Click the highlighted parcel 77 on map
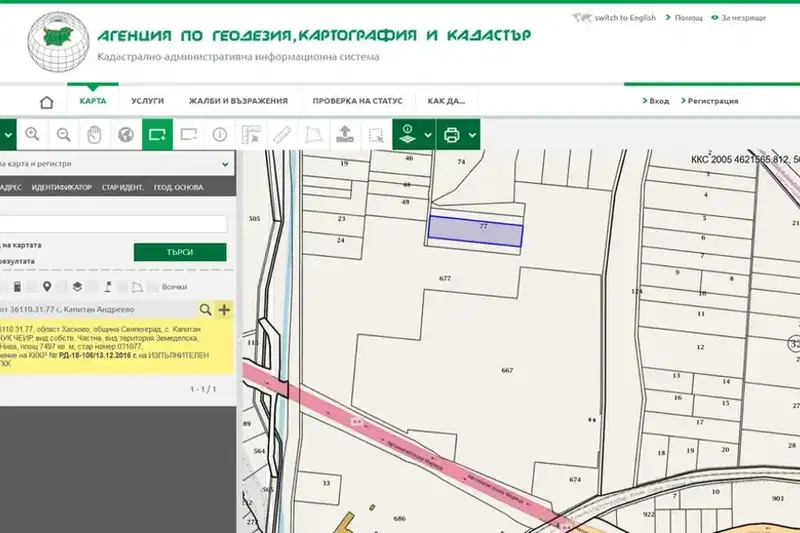Viewport: 800px width, 533px height. tap(475, 232)
